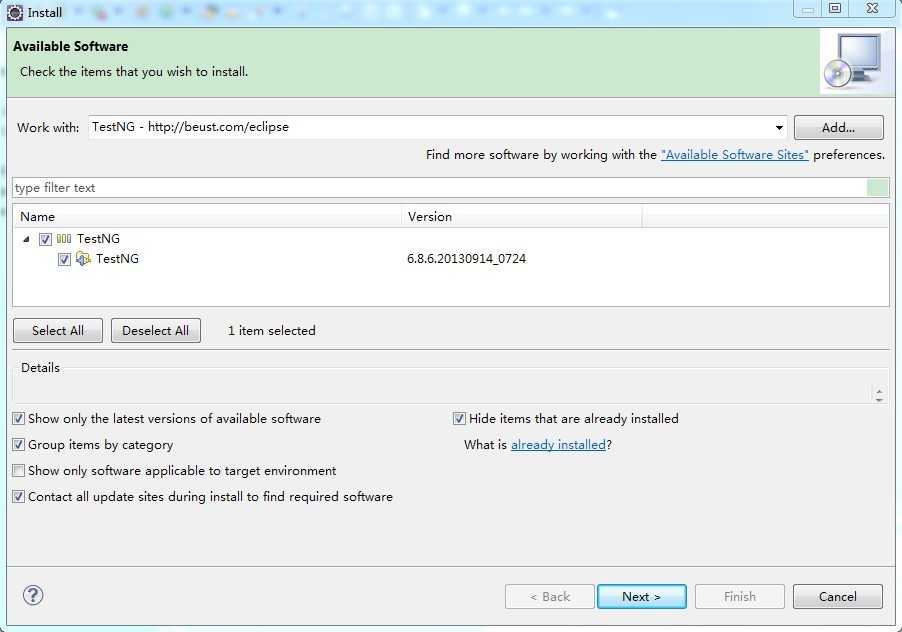
Task: Collapse the TestNG category tree node
Action: (x=26, y=239)
